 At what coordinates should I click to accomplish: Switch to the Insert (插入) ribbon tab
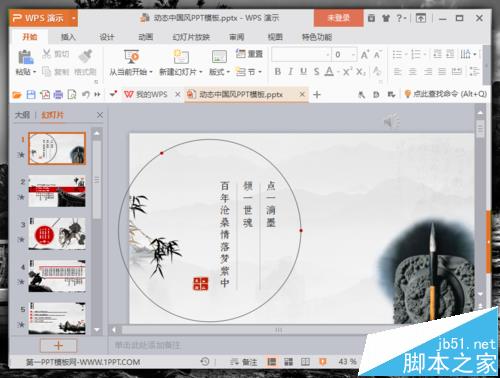pos(68,37)
